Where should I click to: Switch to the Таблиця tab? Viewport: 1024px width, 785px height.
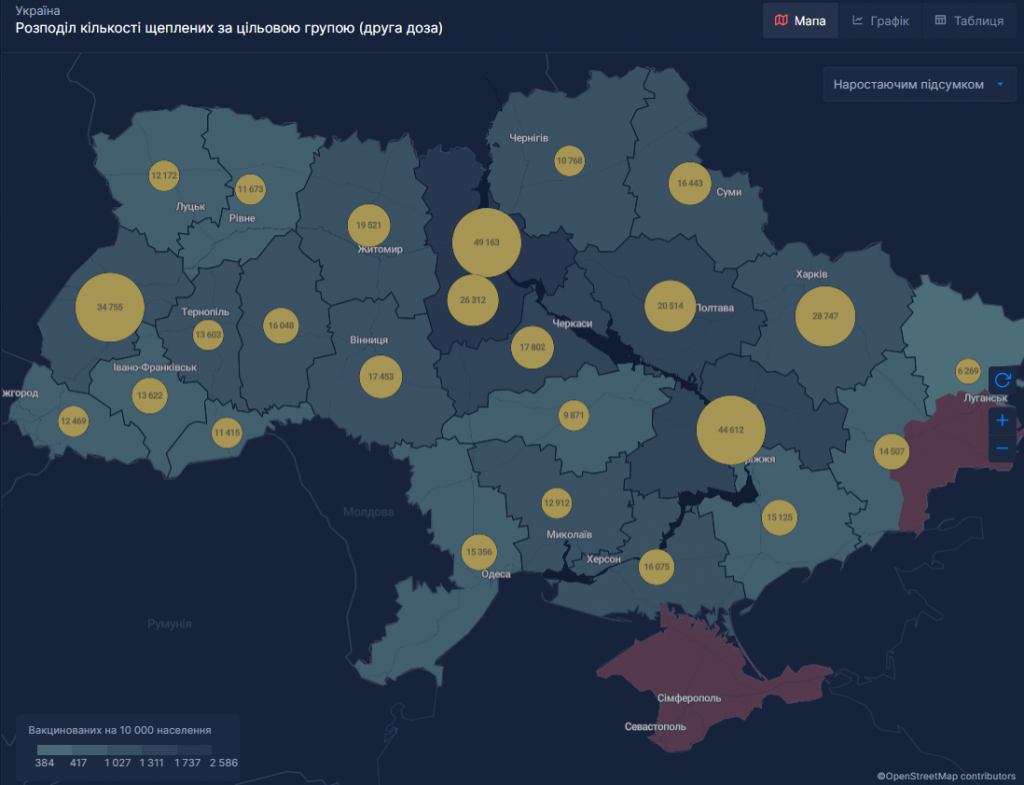click(x=967, y=21)
